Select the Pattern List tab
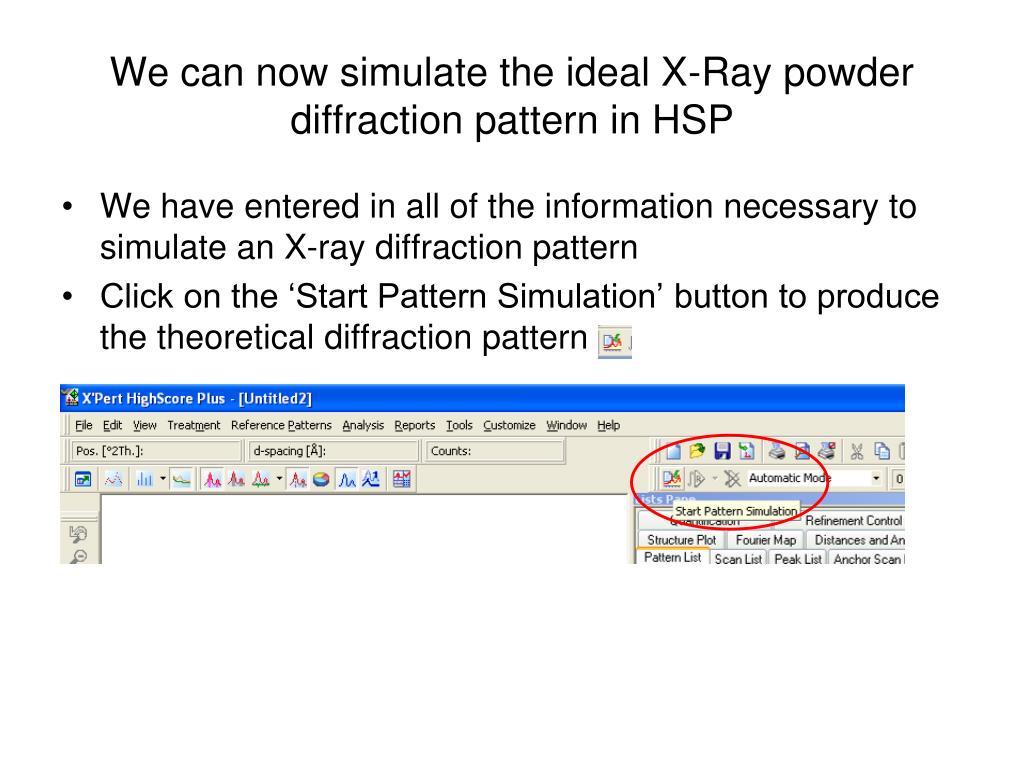This screenshot has width=1024, height=768. coord(672,558)
